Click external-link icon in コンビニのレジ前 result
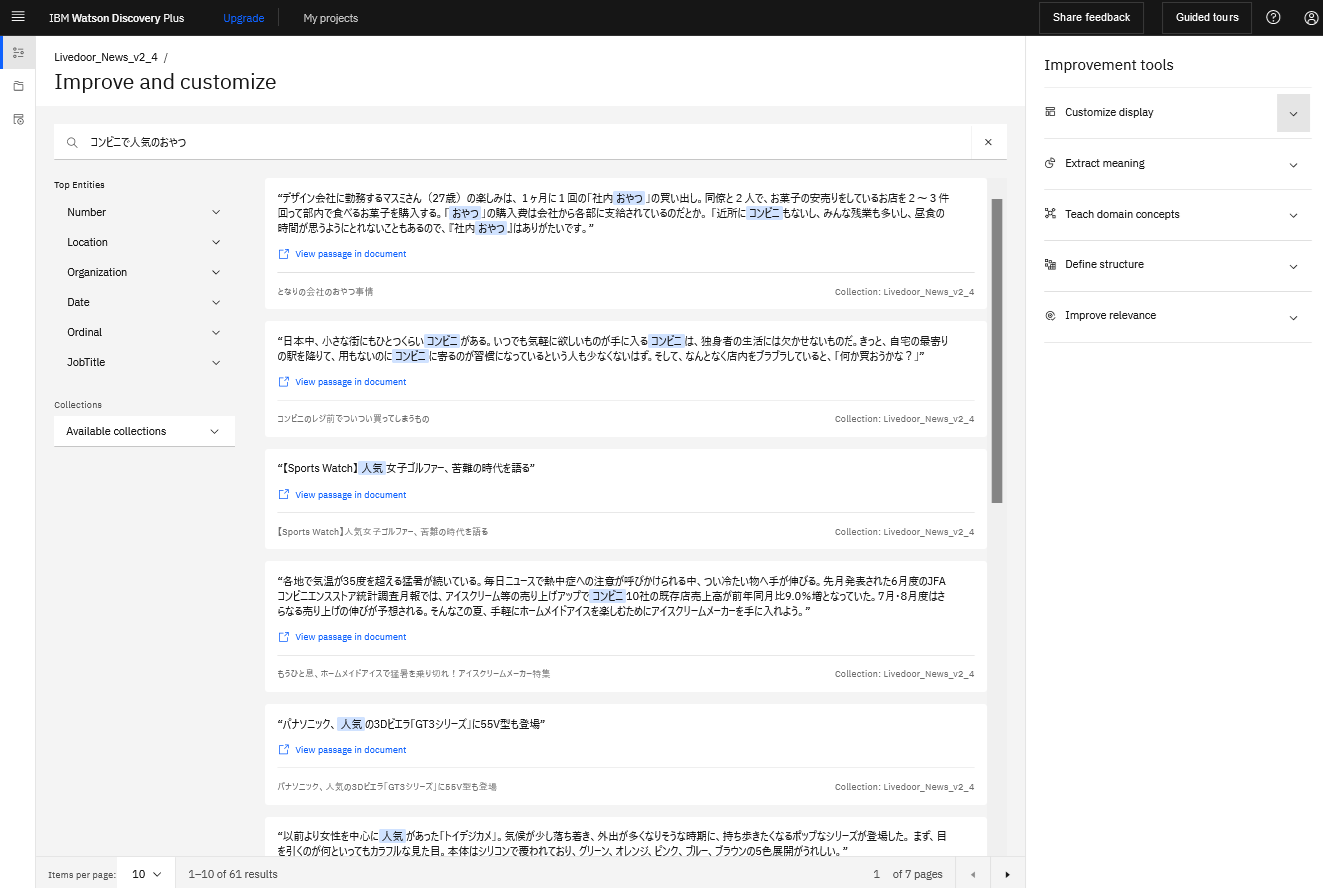The width and height of the screenshot is (1323, 888). 284,382
